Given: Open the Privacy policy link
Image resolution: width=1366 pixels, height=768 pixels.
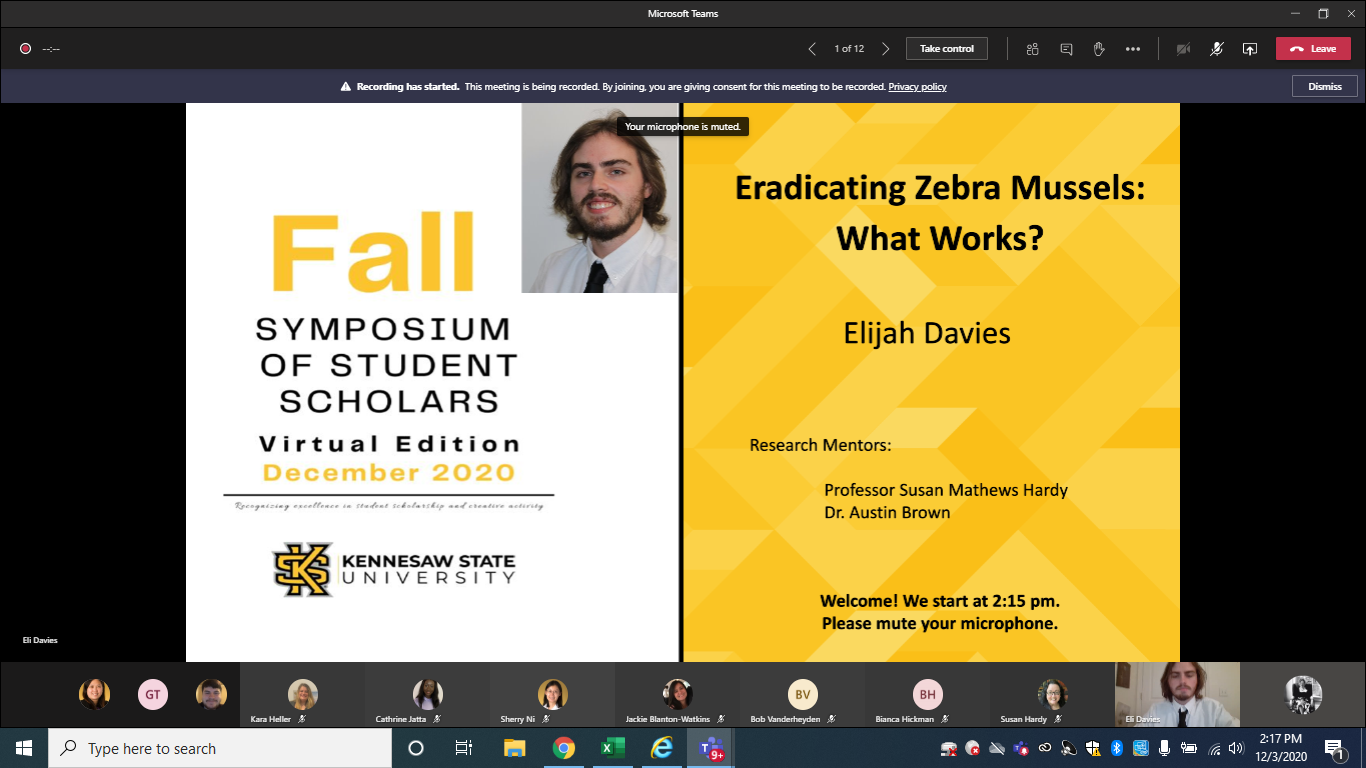Looking at the screenshot, I should pyautogui.click(x=917, y=87).
